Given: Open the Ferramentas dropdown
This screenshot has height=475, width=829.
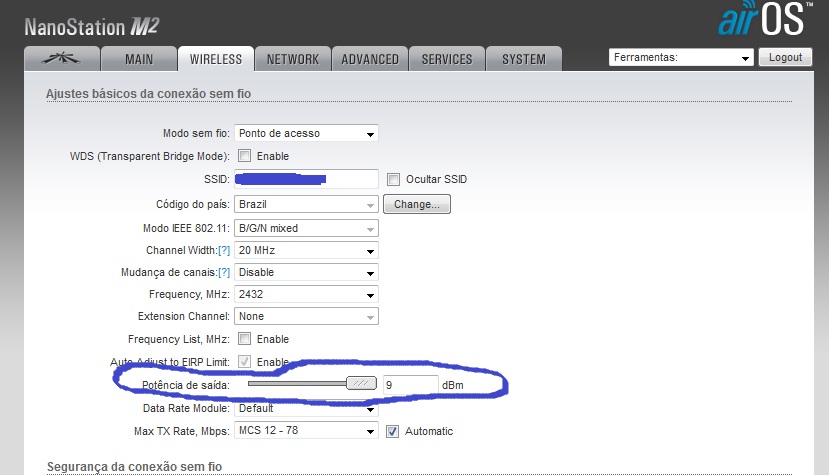Looking at the screenshot, I should click(x=681, y=57).
